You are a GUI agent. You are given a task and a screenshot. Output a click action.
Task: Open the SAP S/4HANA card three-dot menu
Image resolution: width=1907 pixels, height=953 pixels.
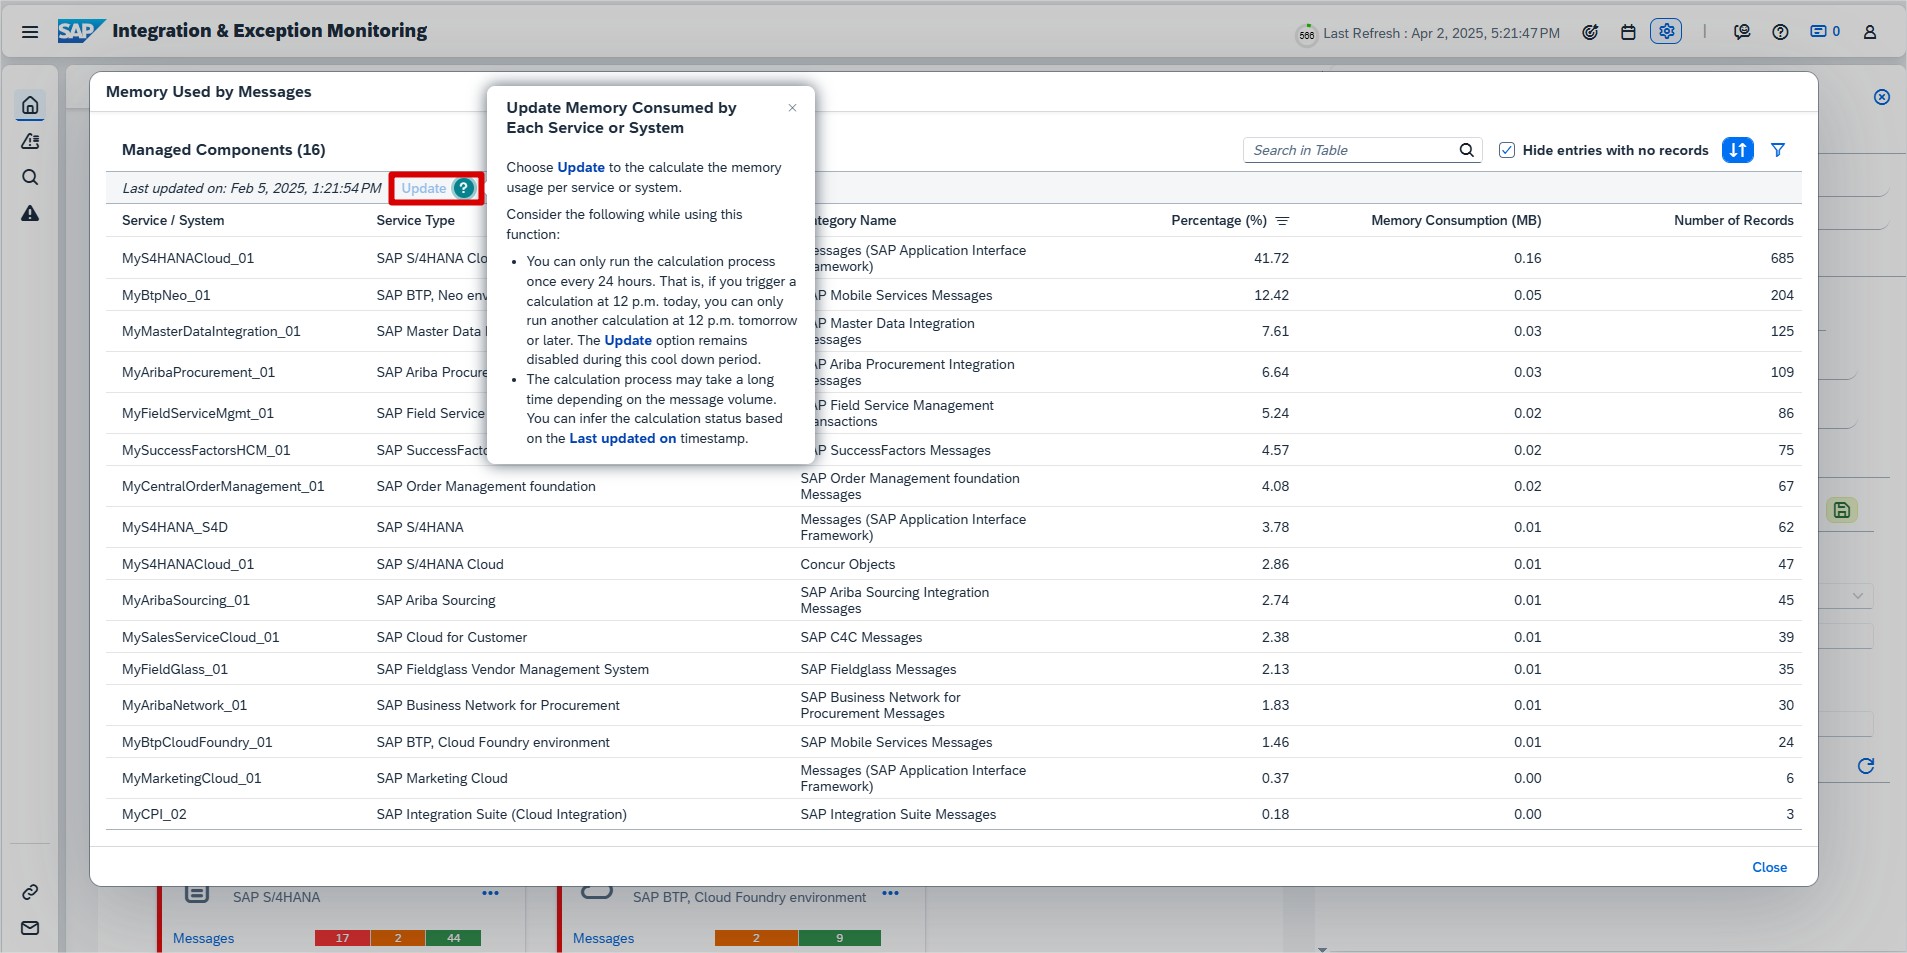tap(490, 893)
